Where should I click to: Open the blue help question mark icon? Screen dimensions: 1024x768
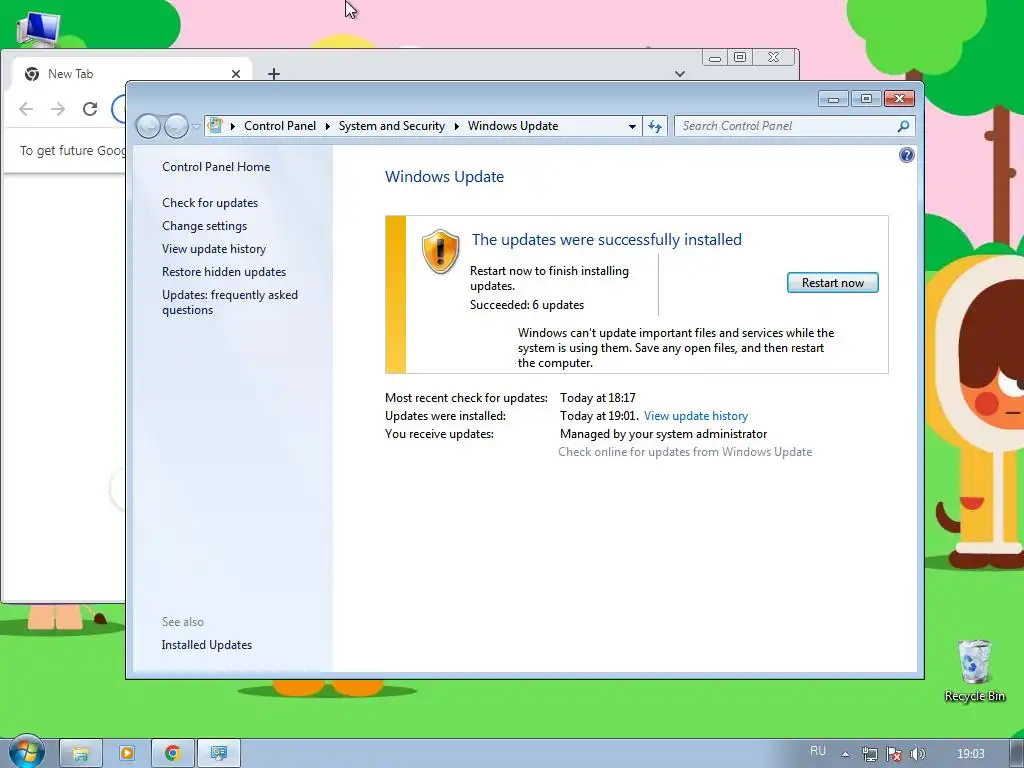point(906,155)
